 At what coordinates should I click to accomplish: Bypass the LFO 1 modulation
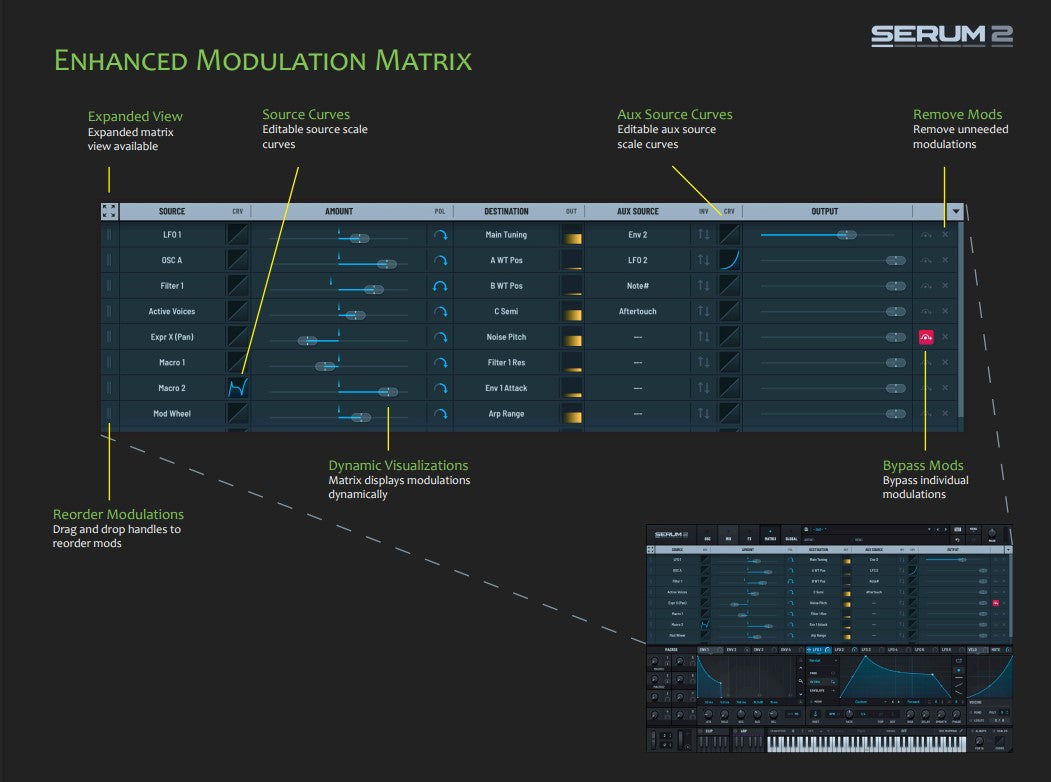coord(926,235)
